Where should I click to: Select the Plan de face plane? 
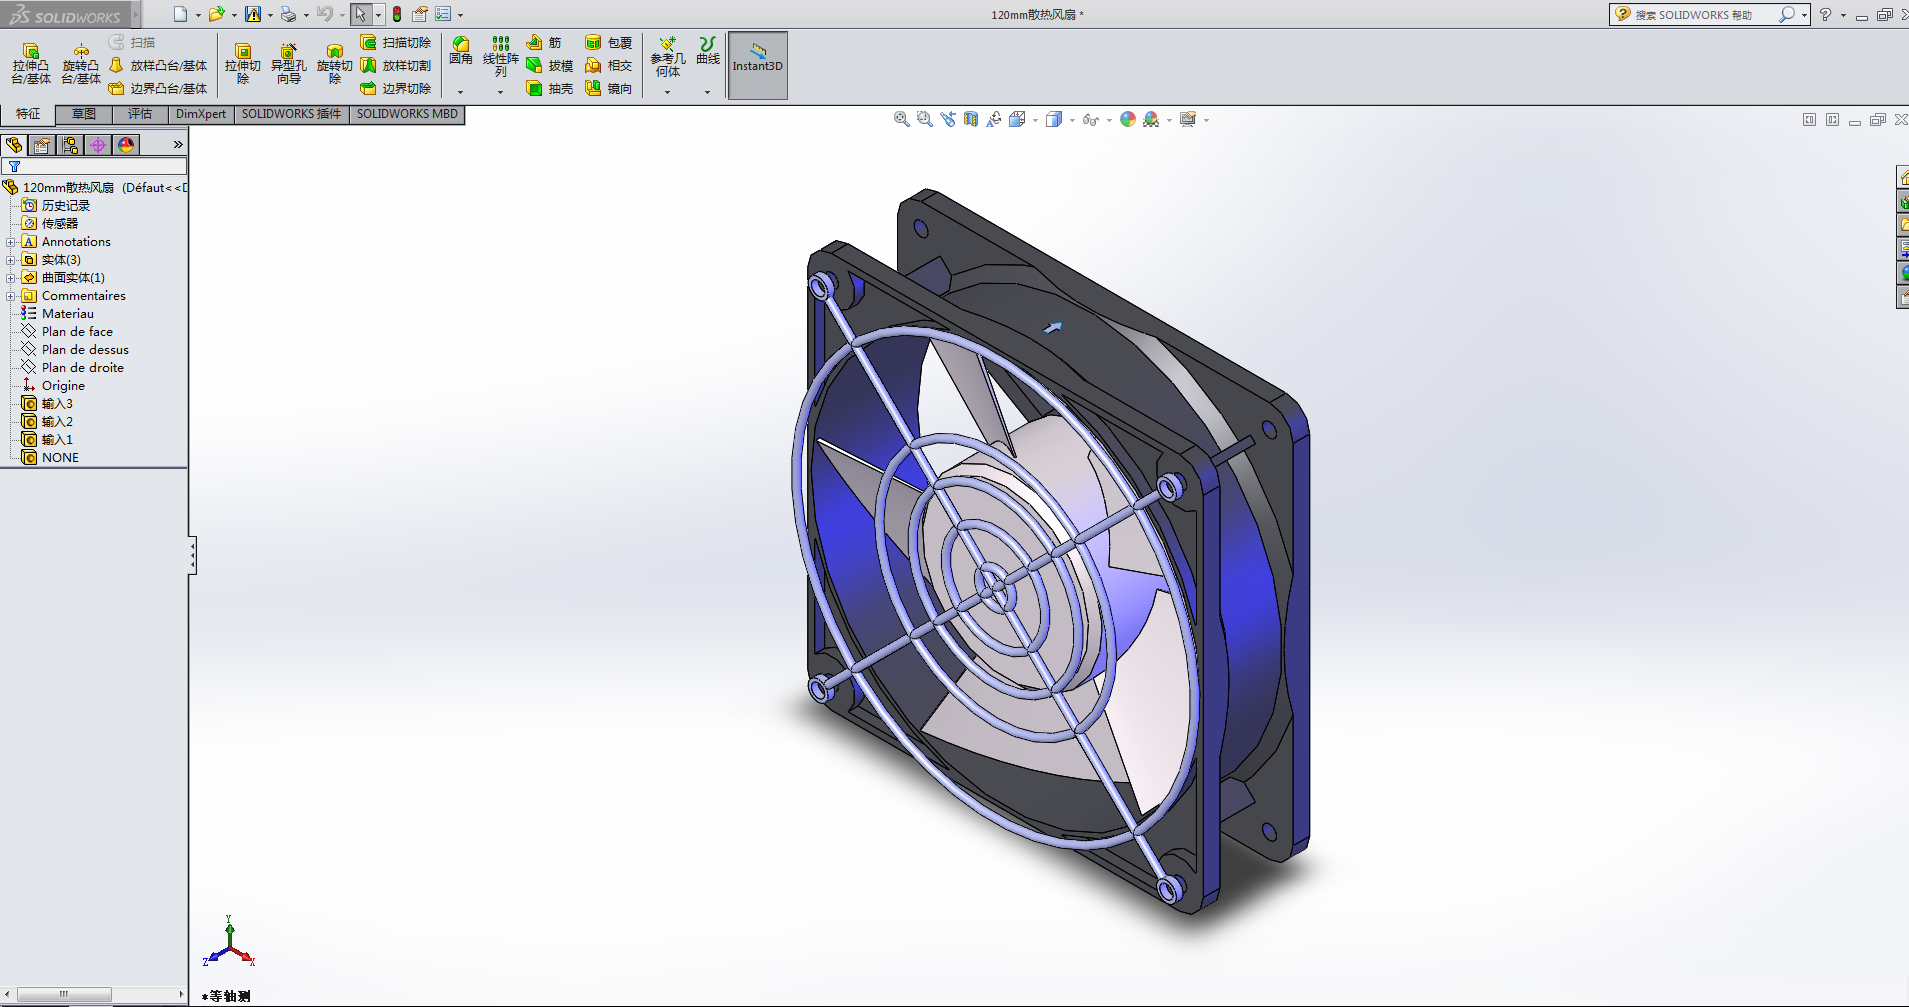(x=77, y=332)
